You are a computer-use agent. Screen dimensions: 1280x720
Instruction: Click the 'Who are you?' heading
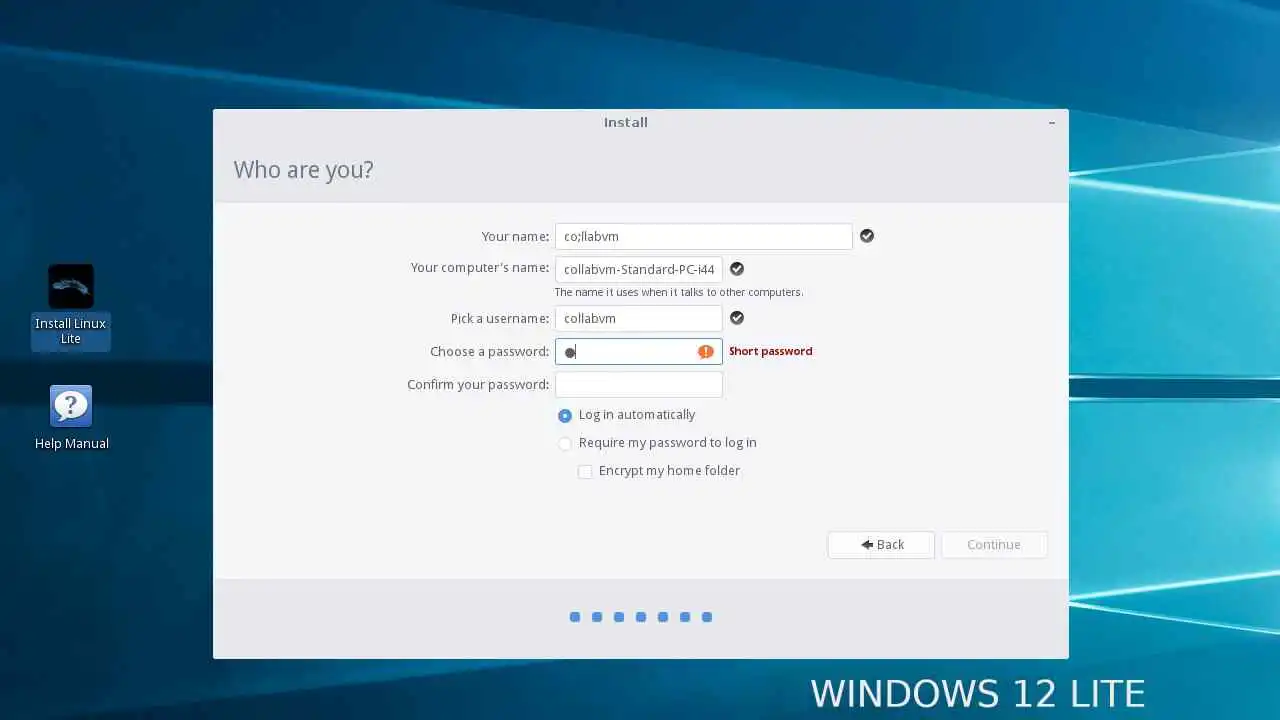point(303,170)
